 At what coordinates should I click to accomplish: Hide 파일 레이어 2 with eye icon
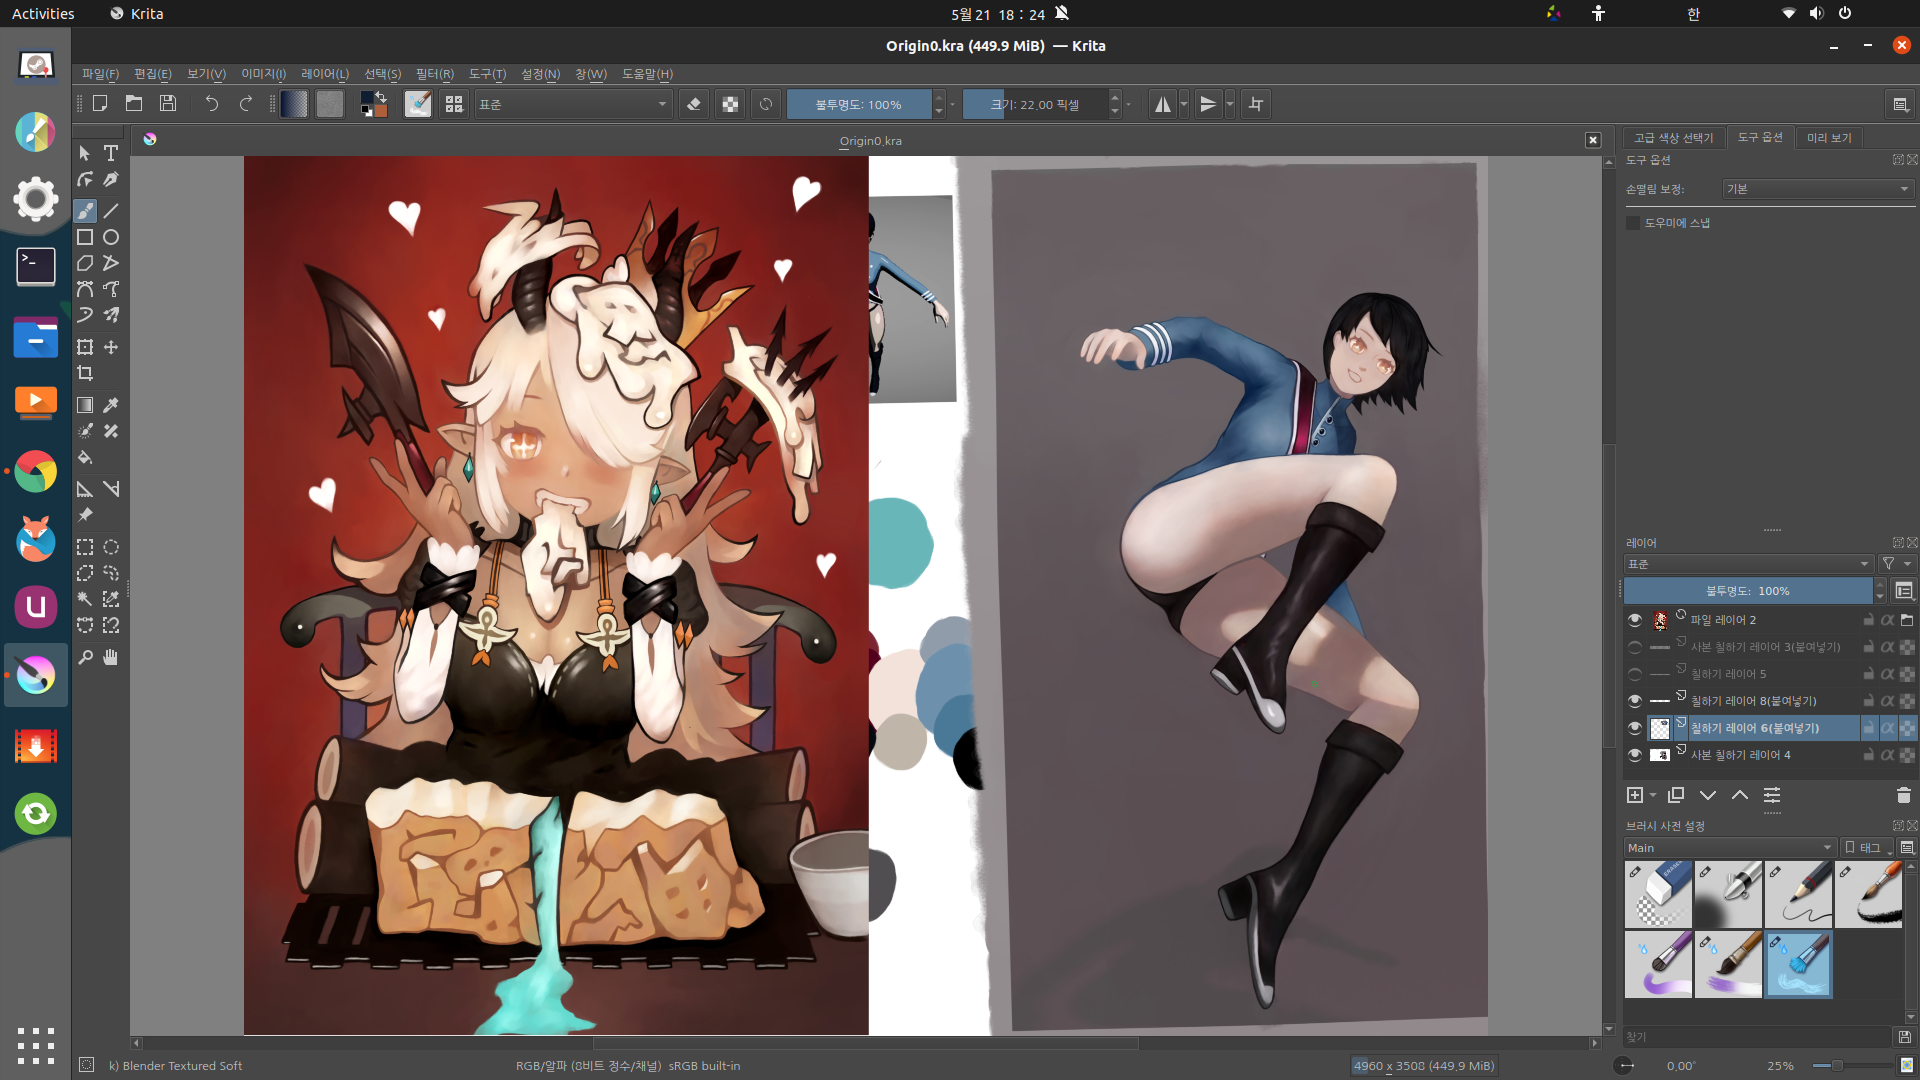point(1635,620)
